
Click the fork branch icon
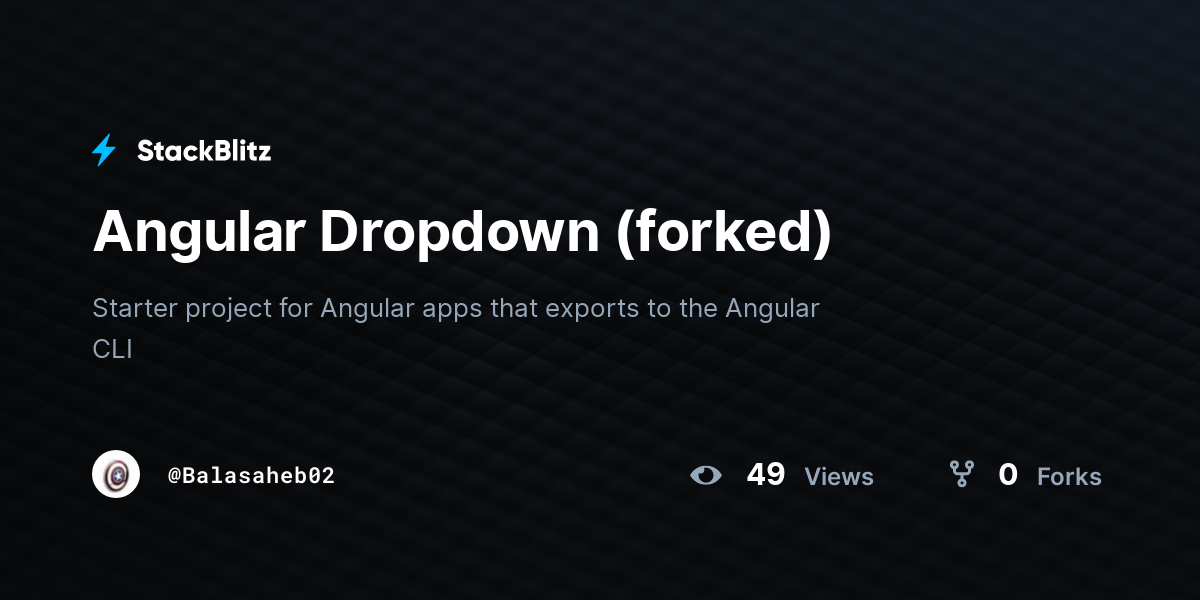[962, 474]
